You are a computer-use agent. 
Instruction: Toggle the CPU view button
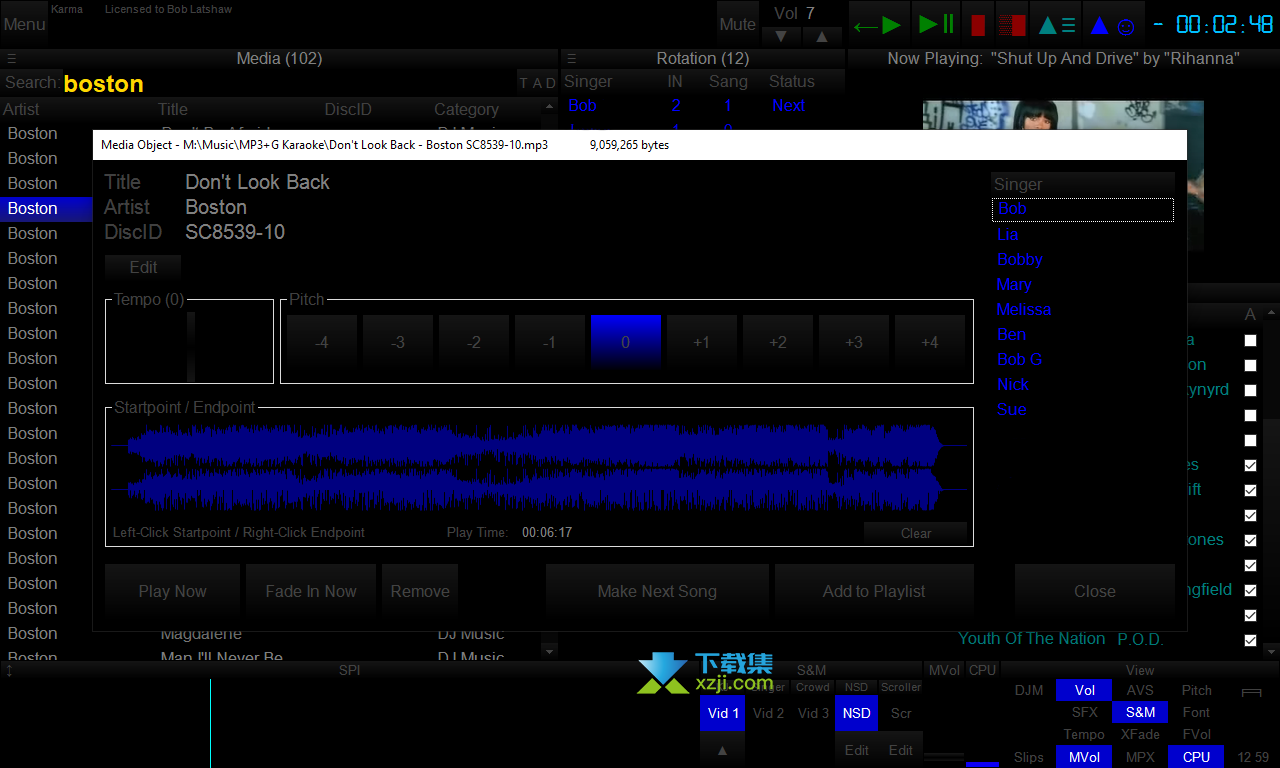1196,757
